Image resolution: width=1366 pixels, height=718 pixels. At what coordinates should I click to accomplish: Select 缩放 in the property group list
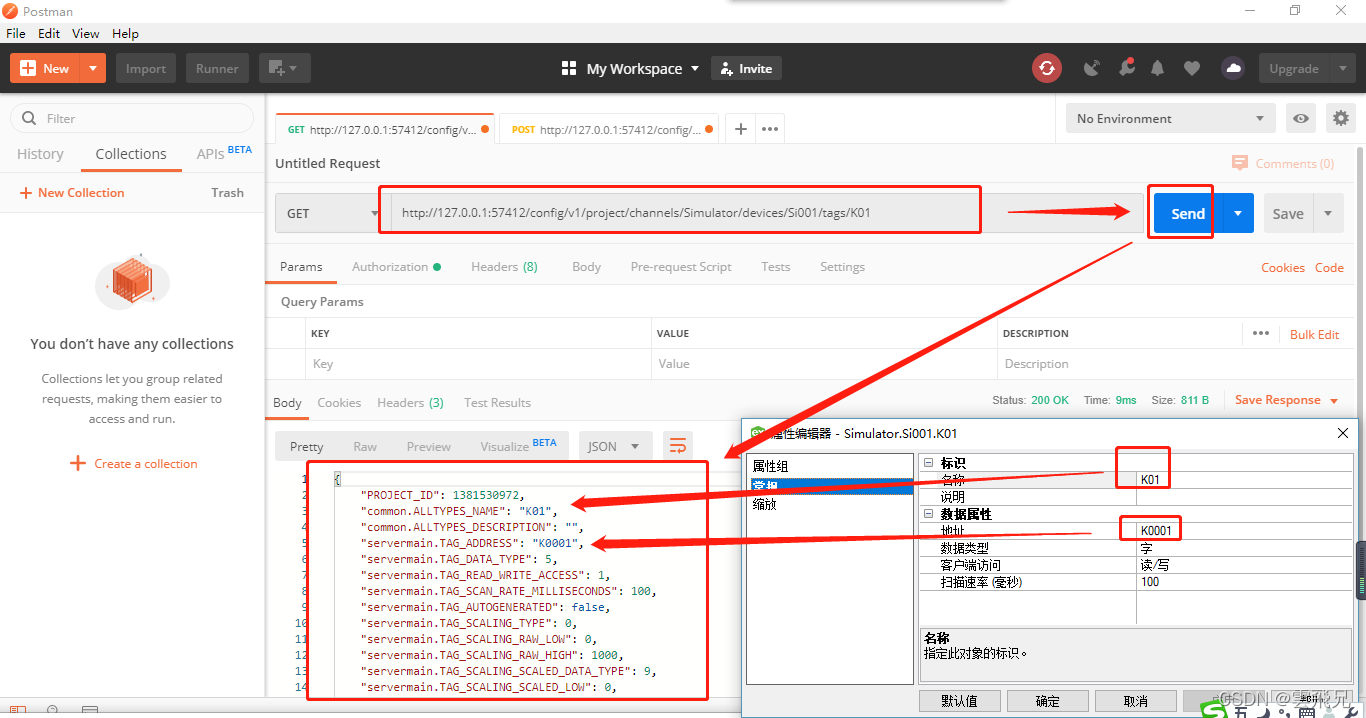point(764,504)
